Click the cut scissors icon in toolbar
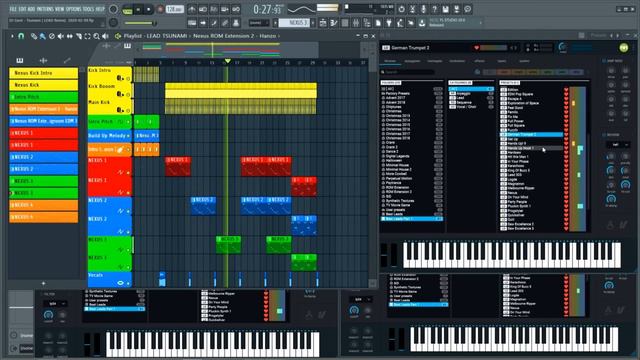Image resolution: width=640 pixels, height=360 pixels. click(412, 9)
